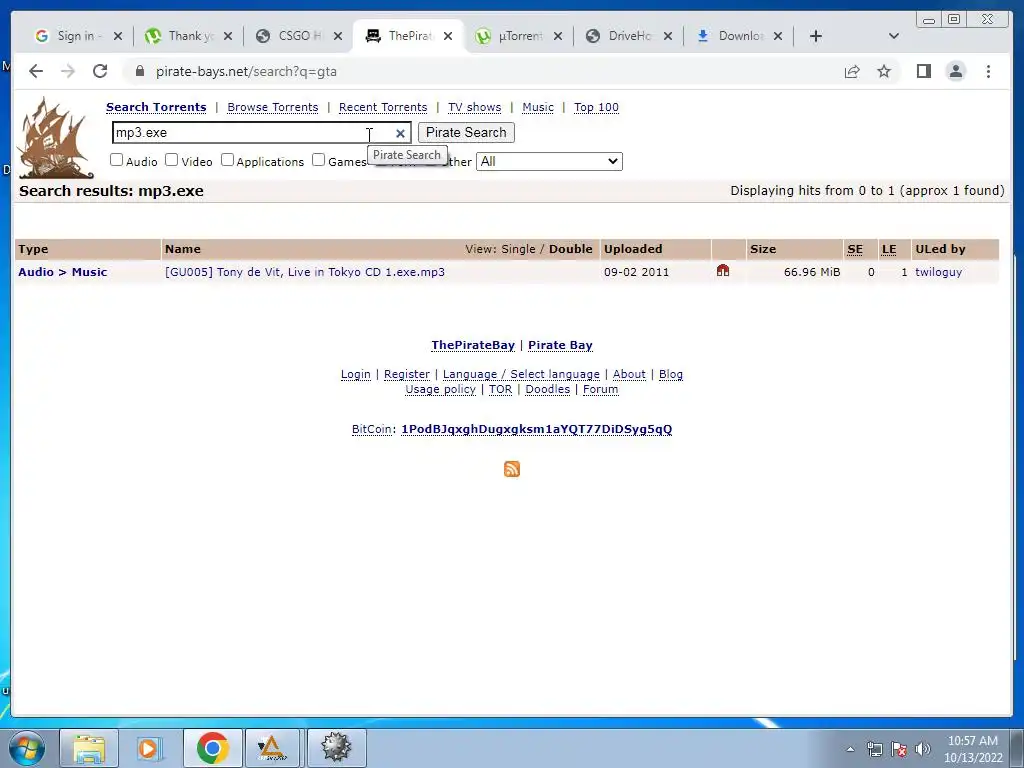The width and height of the screenshot is (1024, 768).
Task: Open the Usage policy link
Action: click(x=440, y=389)
